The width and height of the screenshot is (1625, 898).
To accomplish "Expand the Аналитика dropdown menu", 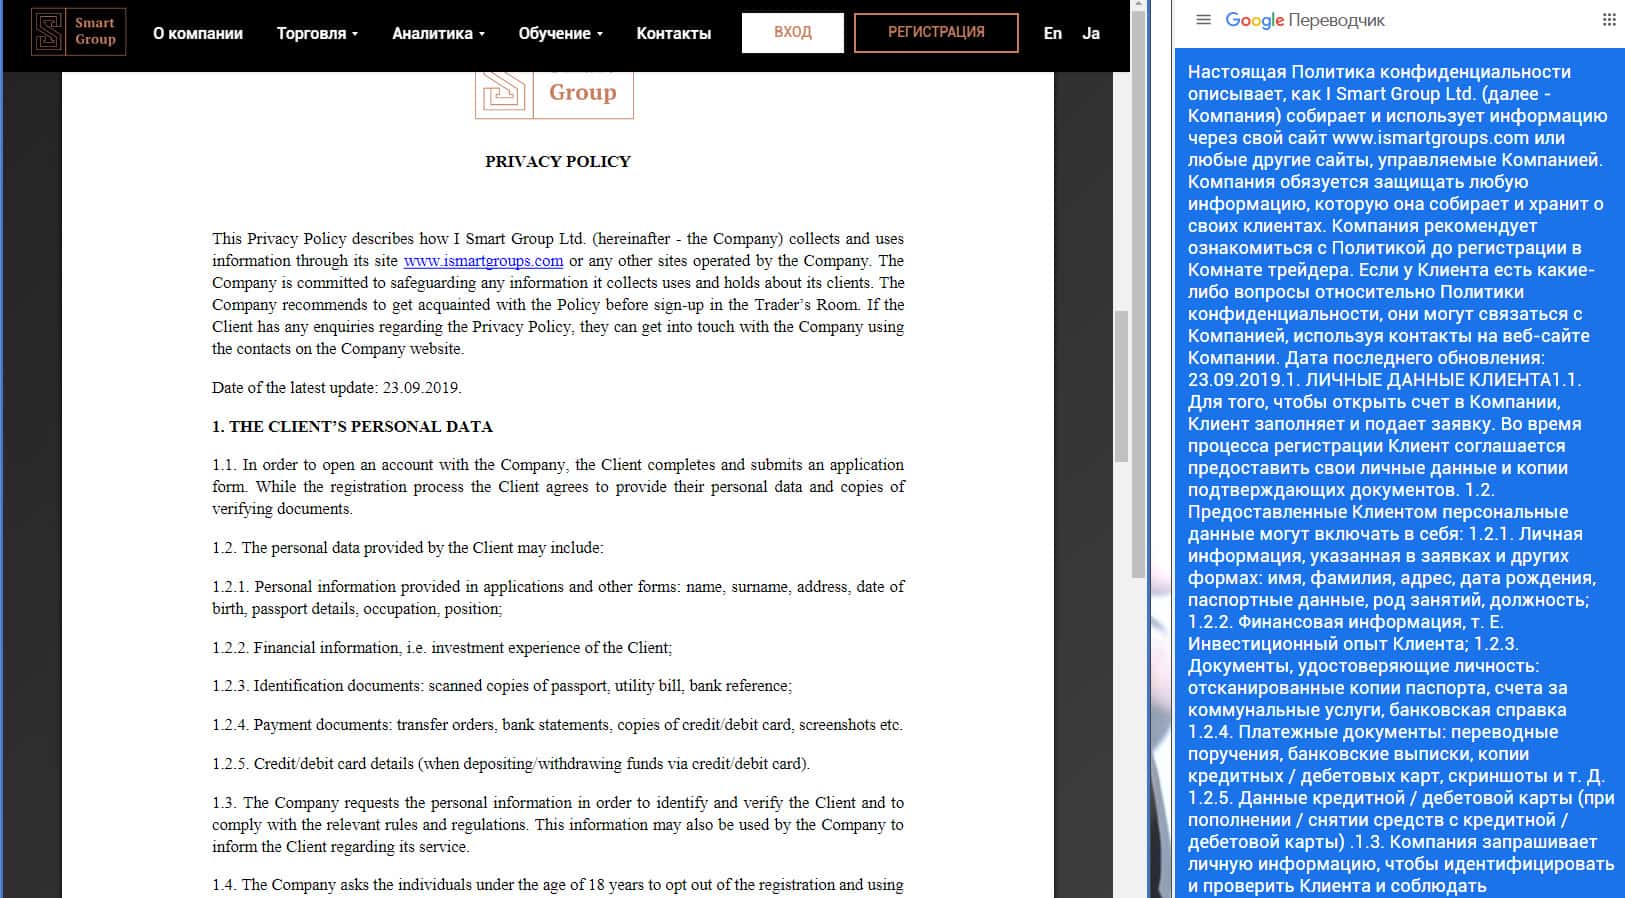I will pos(438,33).
